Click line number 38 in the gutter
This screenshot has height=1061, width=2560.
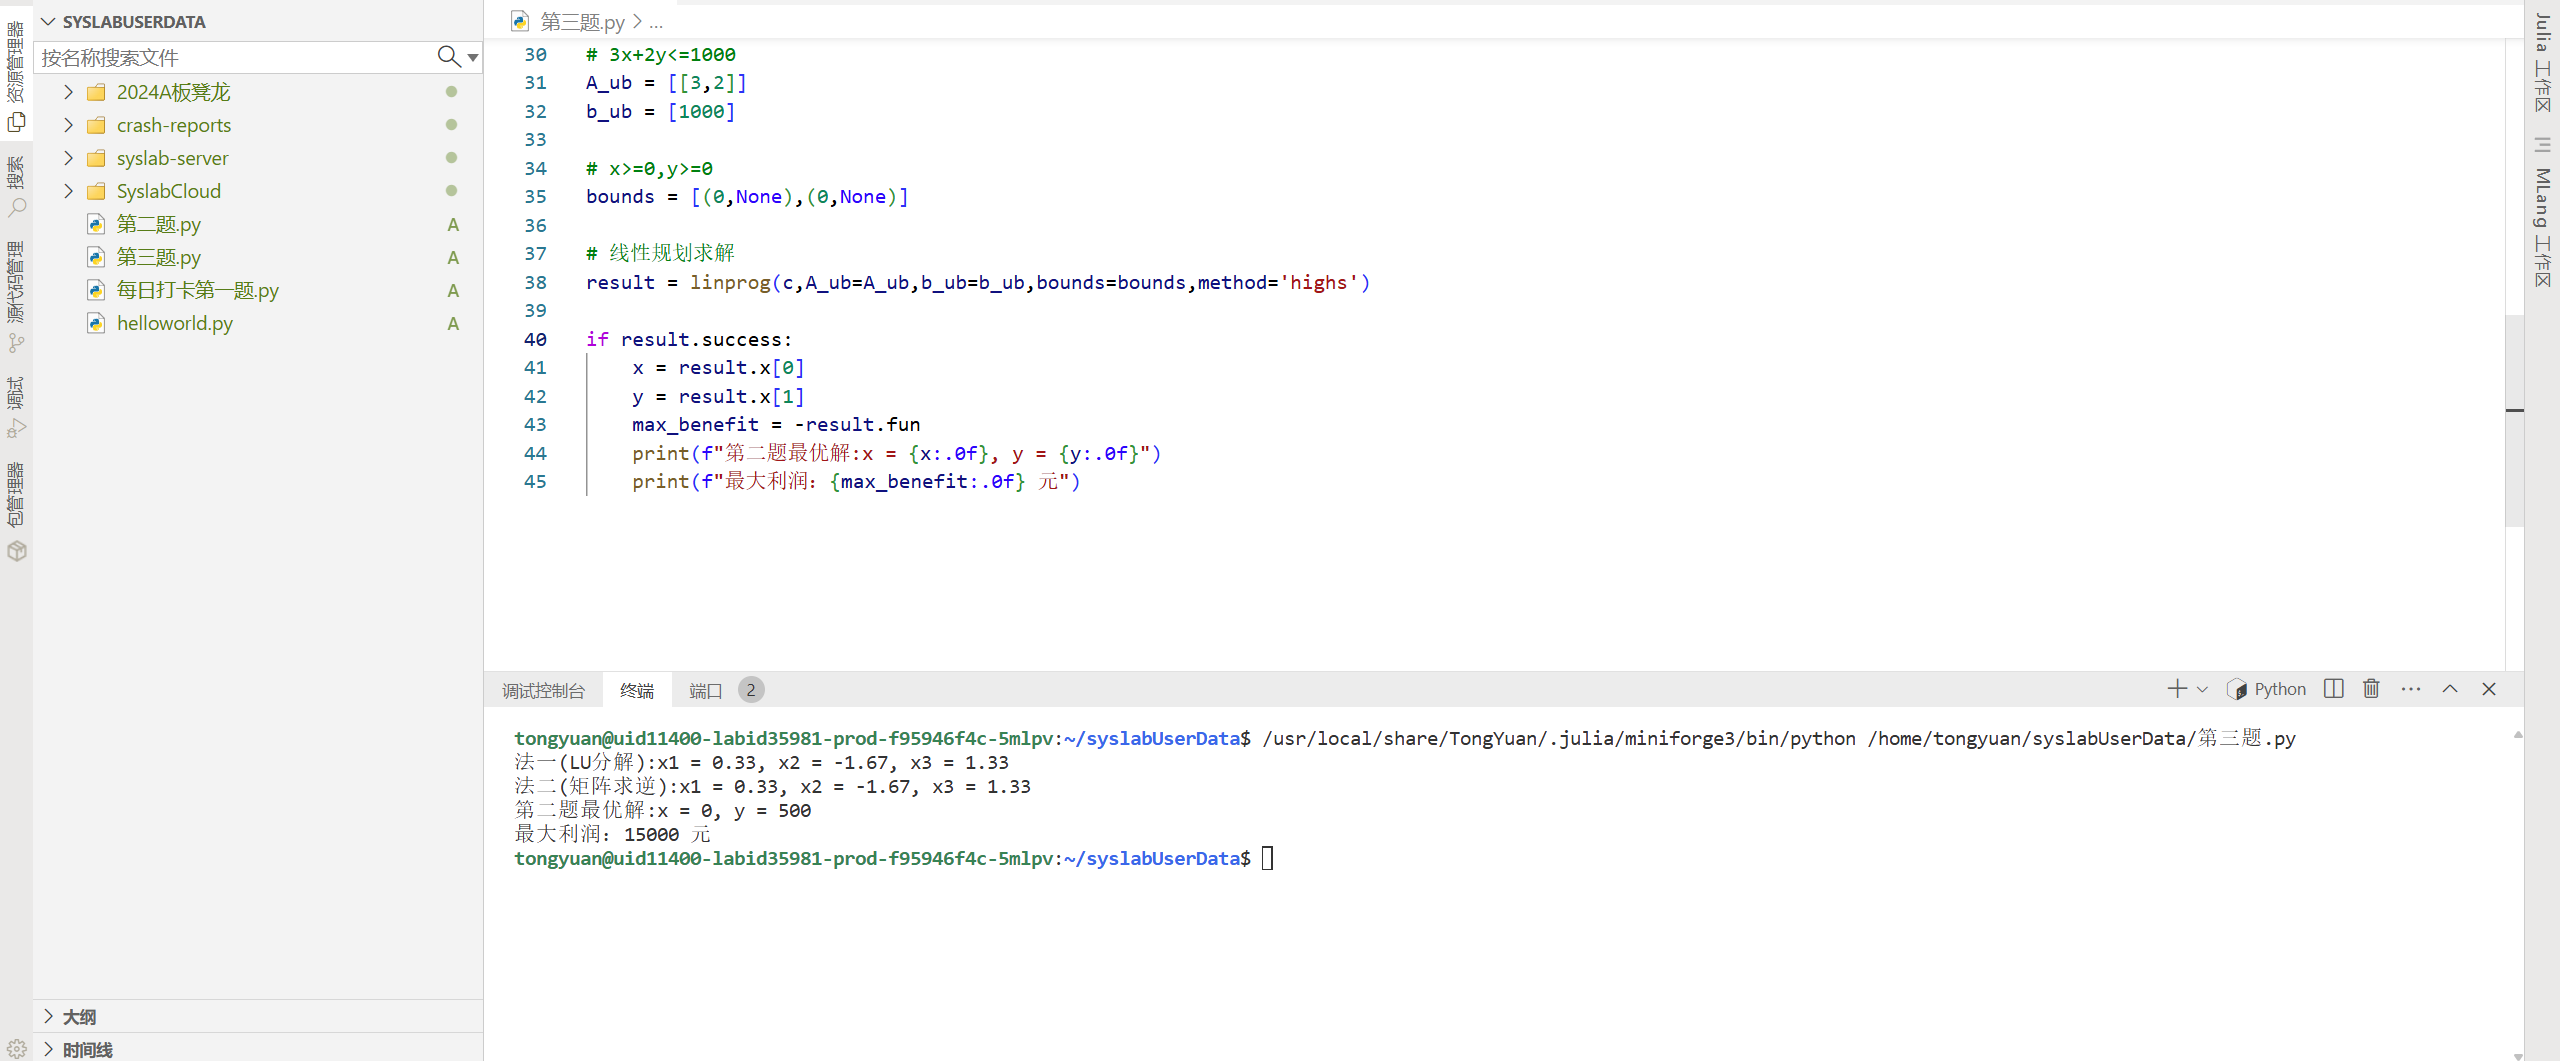(x=535, y=283)
